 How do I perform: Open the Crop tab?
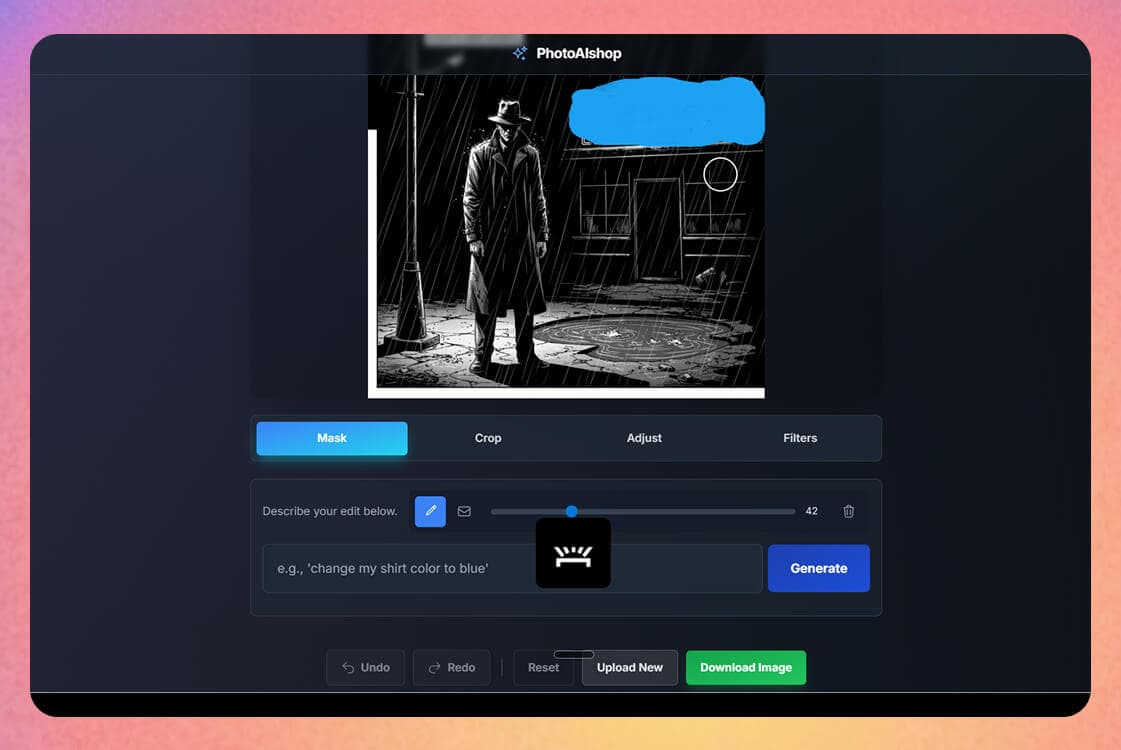point(488,438)
